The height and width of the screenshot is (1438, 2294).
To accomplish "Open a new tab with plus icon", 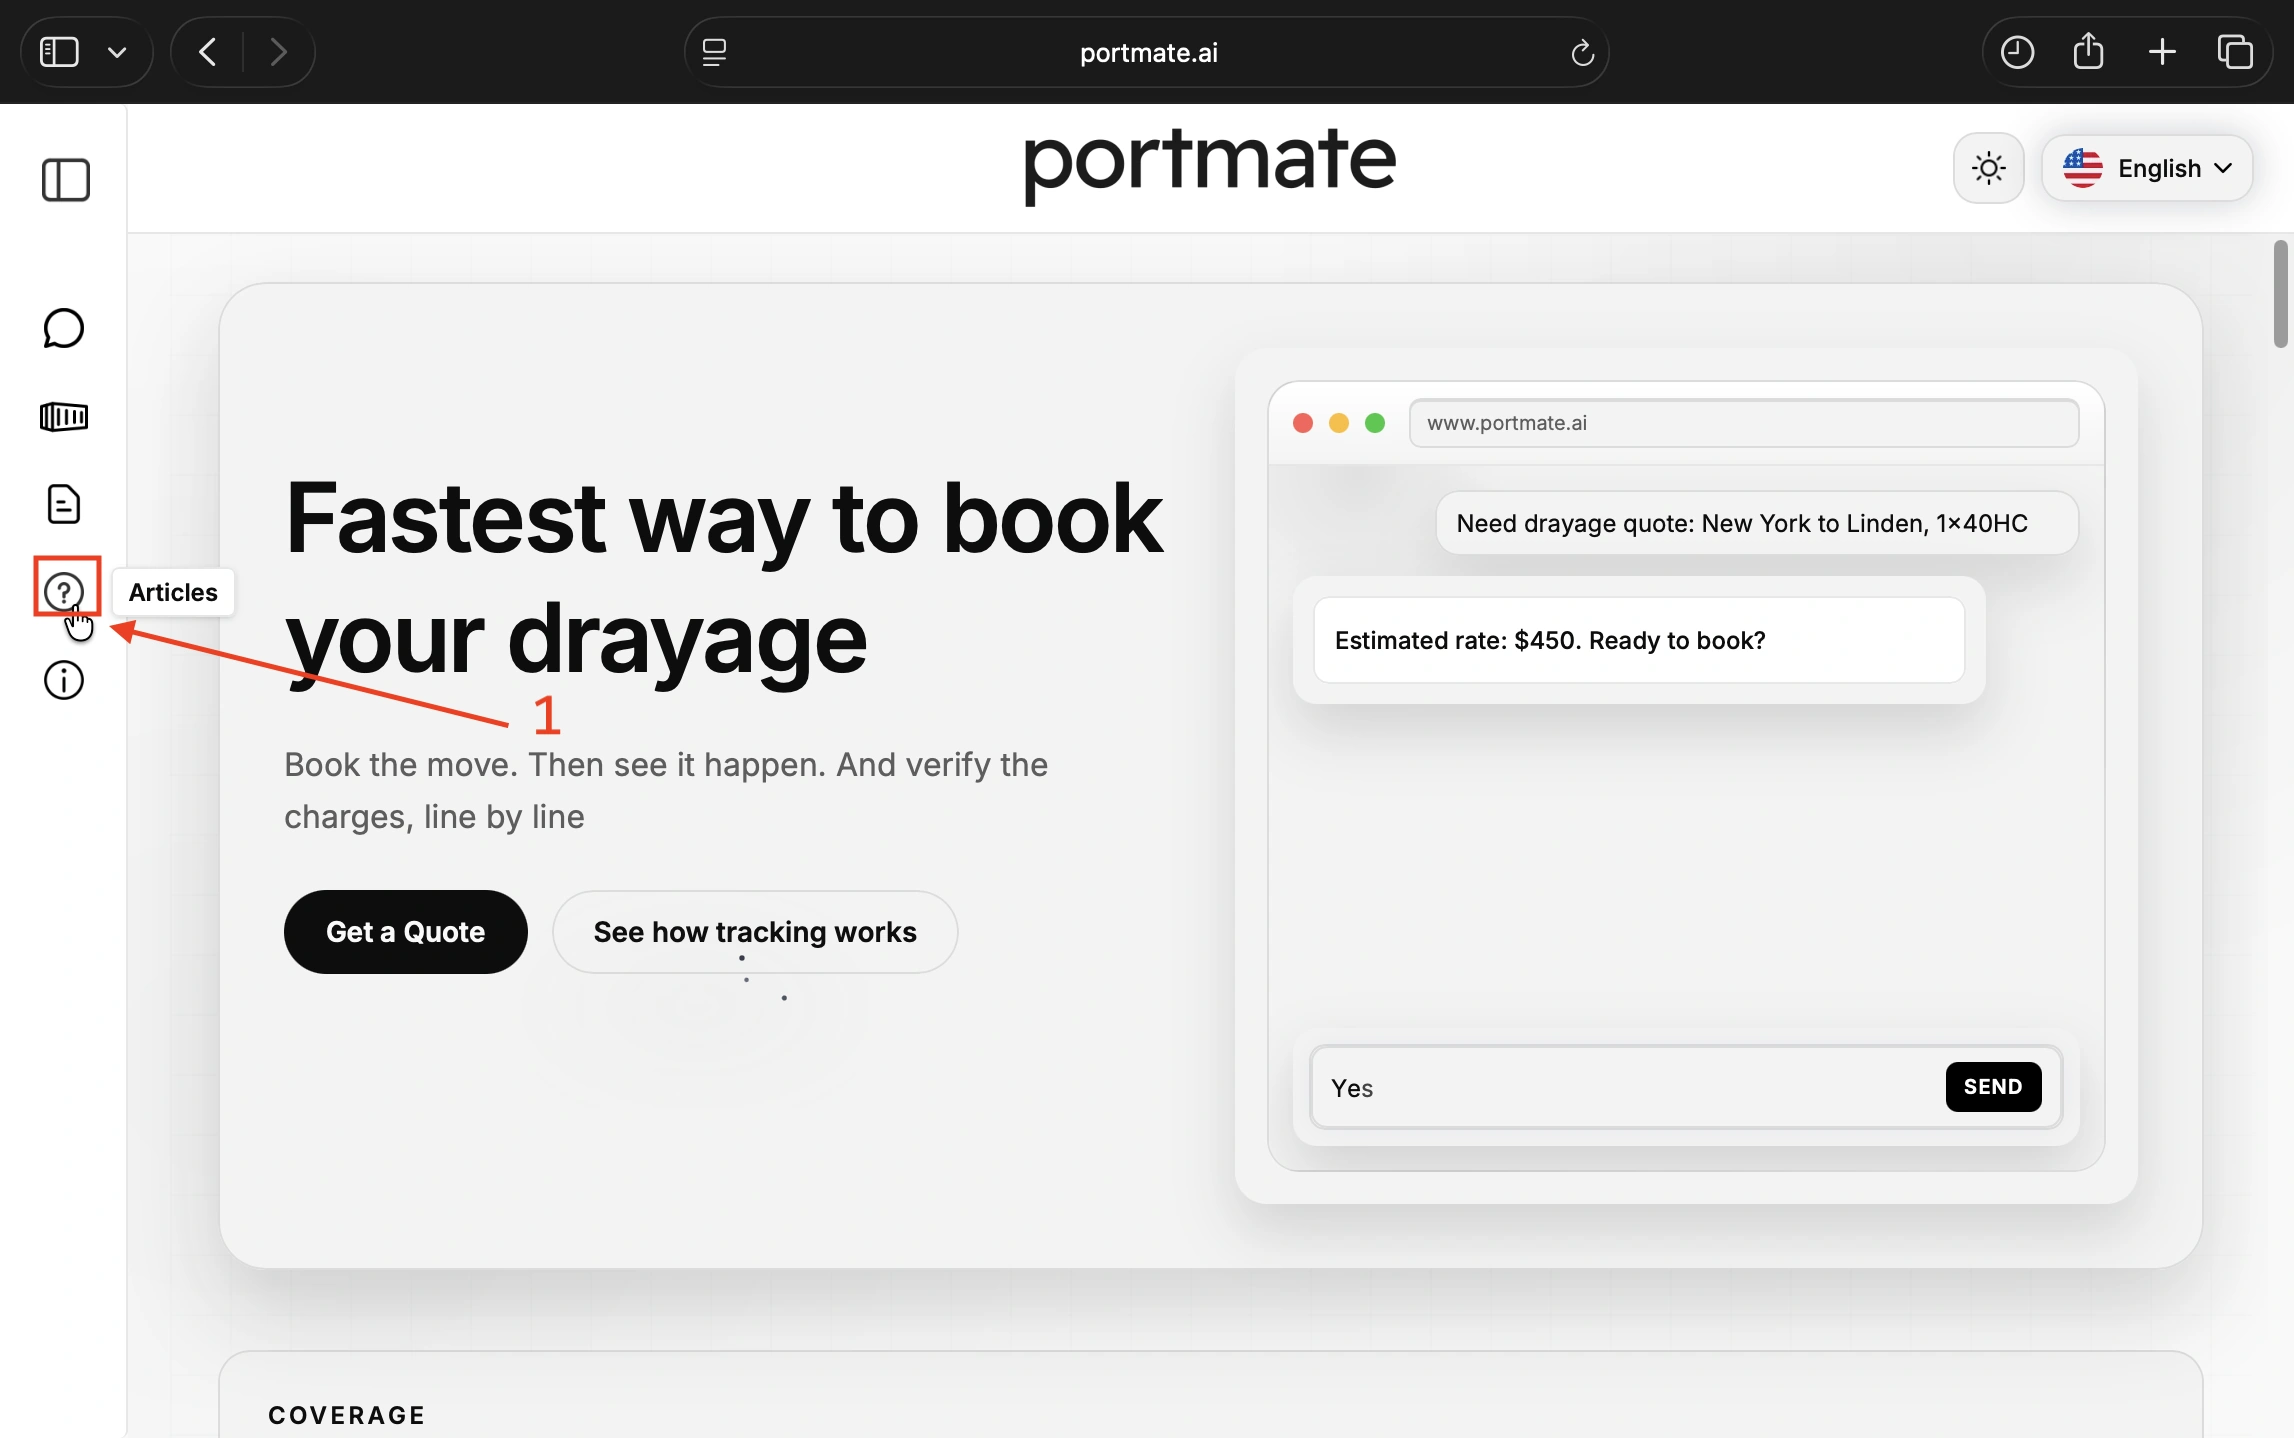I will pos(2162,52).
